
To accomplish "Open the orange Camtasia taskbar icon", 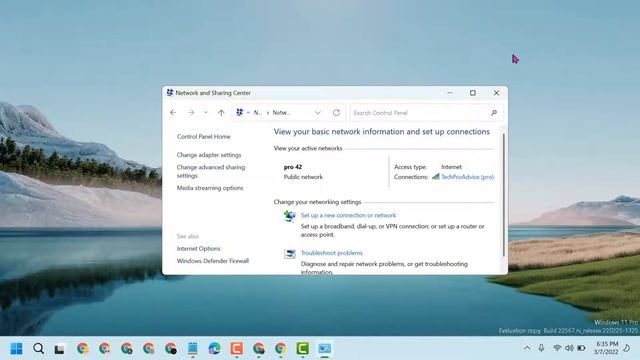I will coord(236,349).
